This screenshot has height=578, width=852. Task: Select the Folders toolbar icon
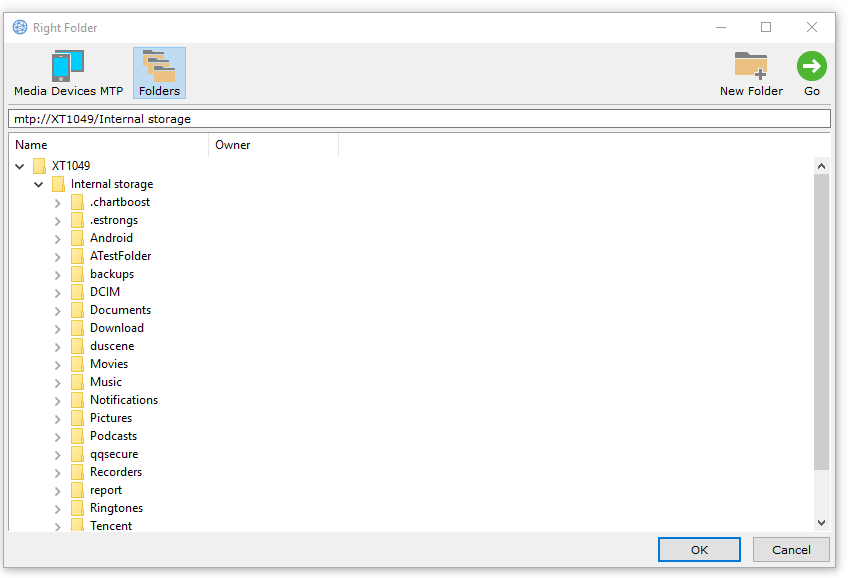(159, 67)
